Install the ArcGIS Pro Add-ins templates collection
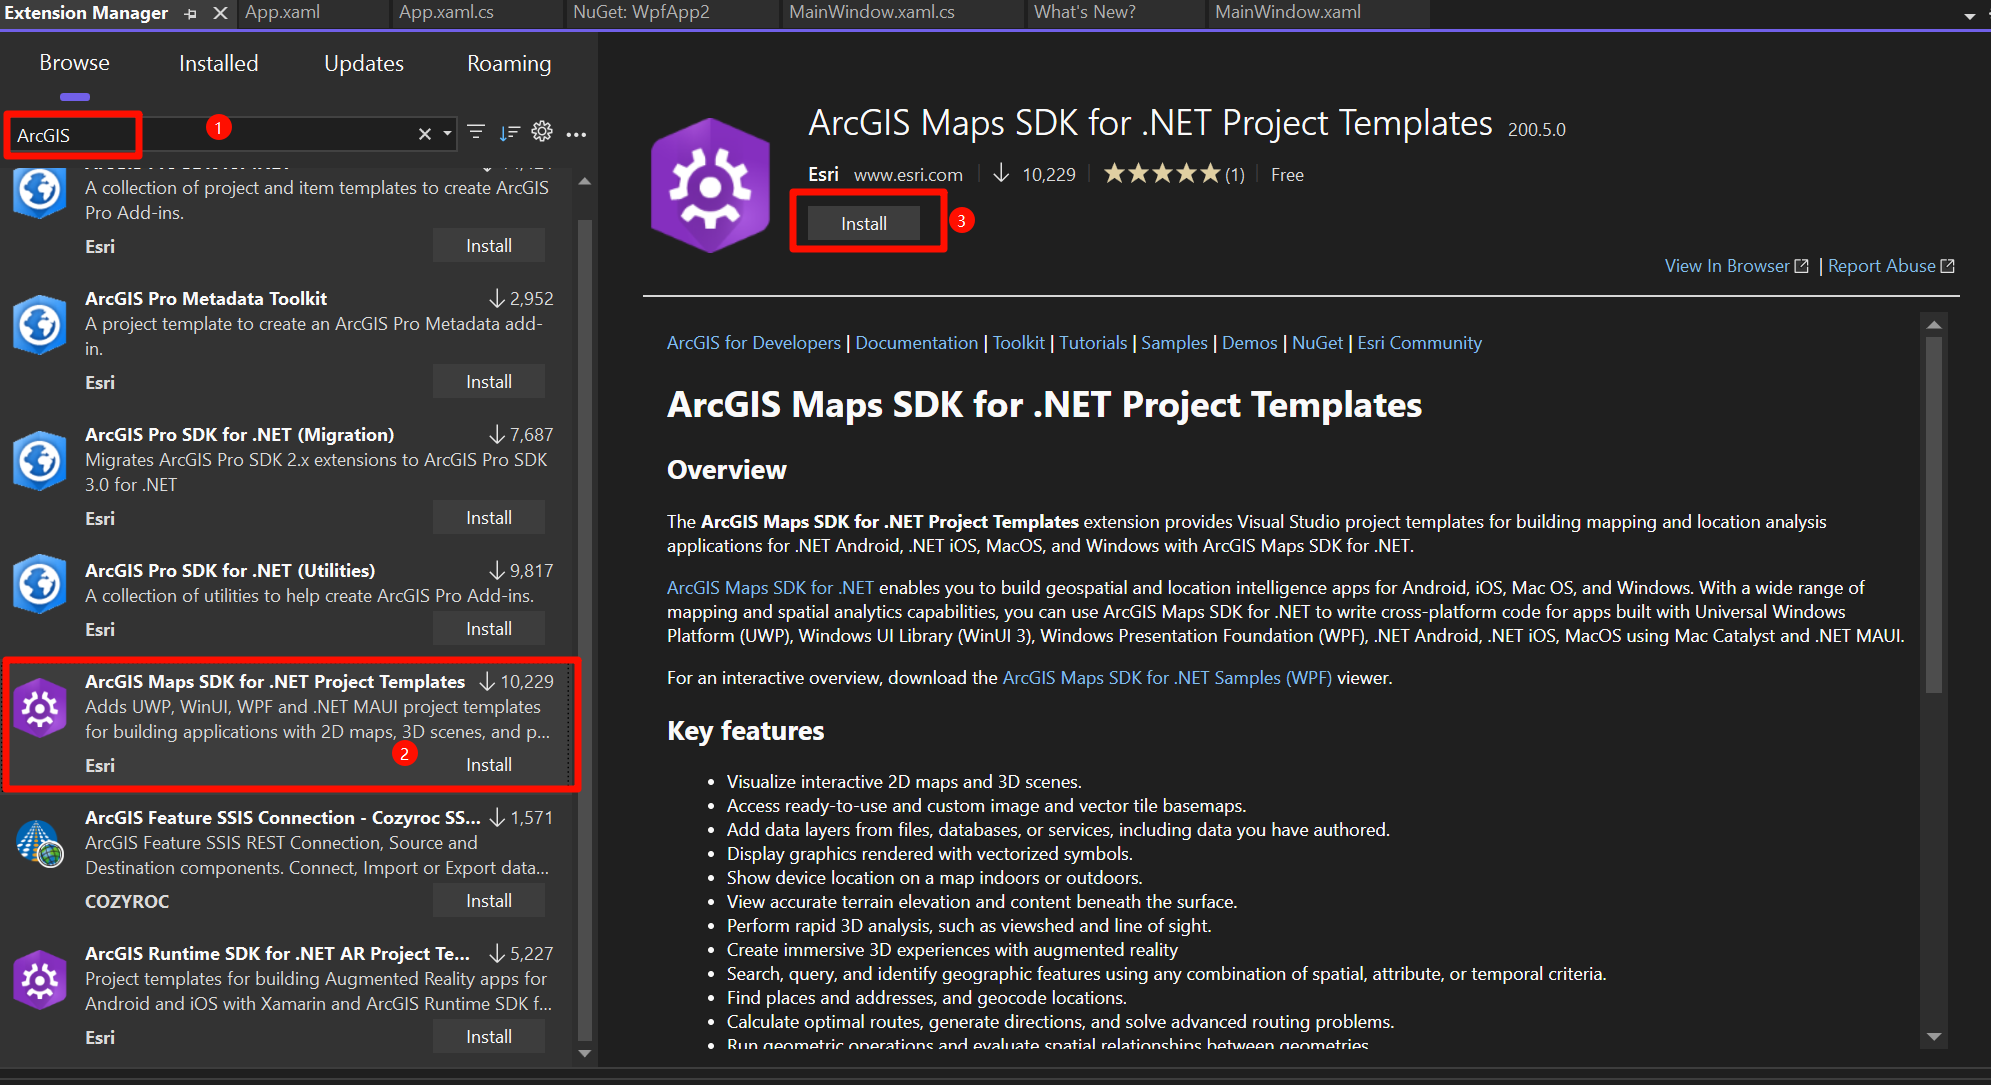This screenshot has height=1085, width=1991. pyautogui.click(x=489, y=246)
